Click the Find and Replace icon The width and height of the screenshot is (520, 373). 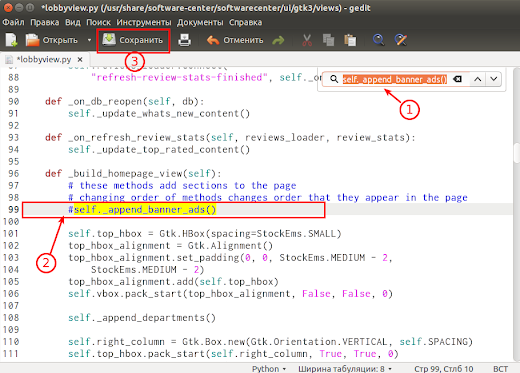click(400, 40)
